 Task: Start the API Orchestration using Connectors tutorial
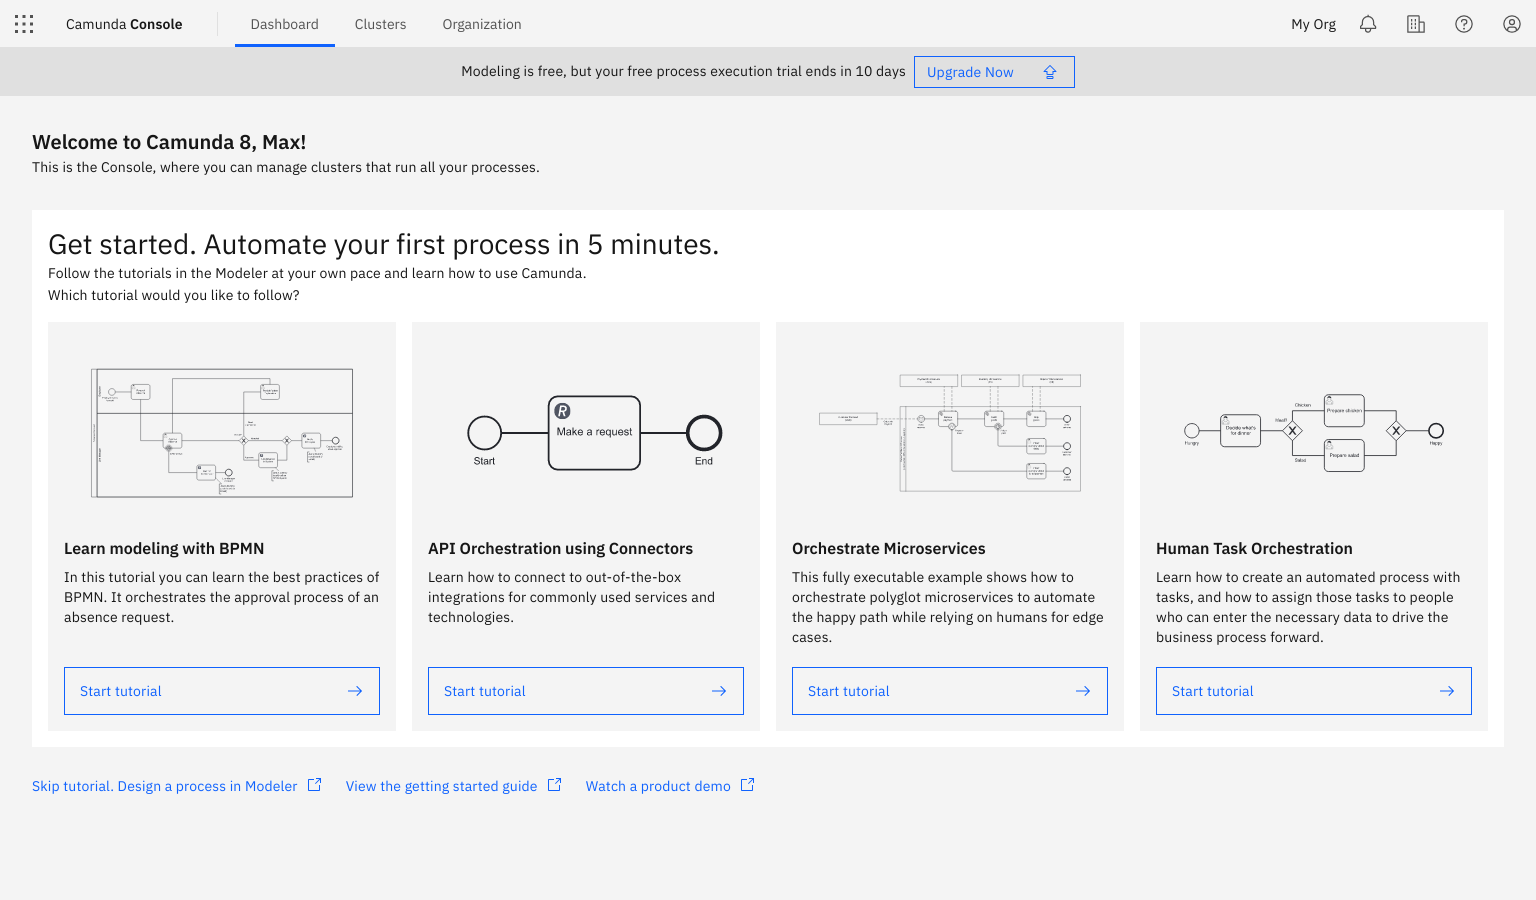pos(585,691)
